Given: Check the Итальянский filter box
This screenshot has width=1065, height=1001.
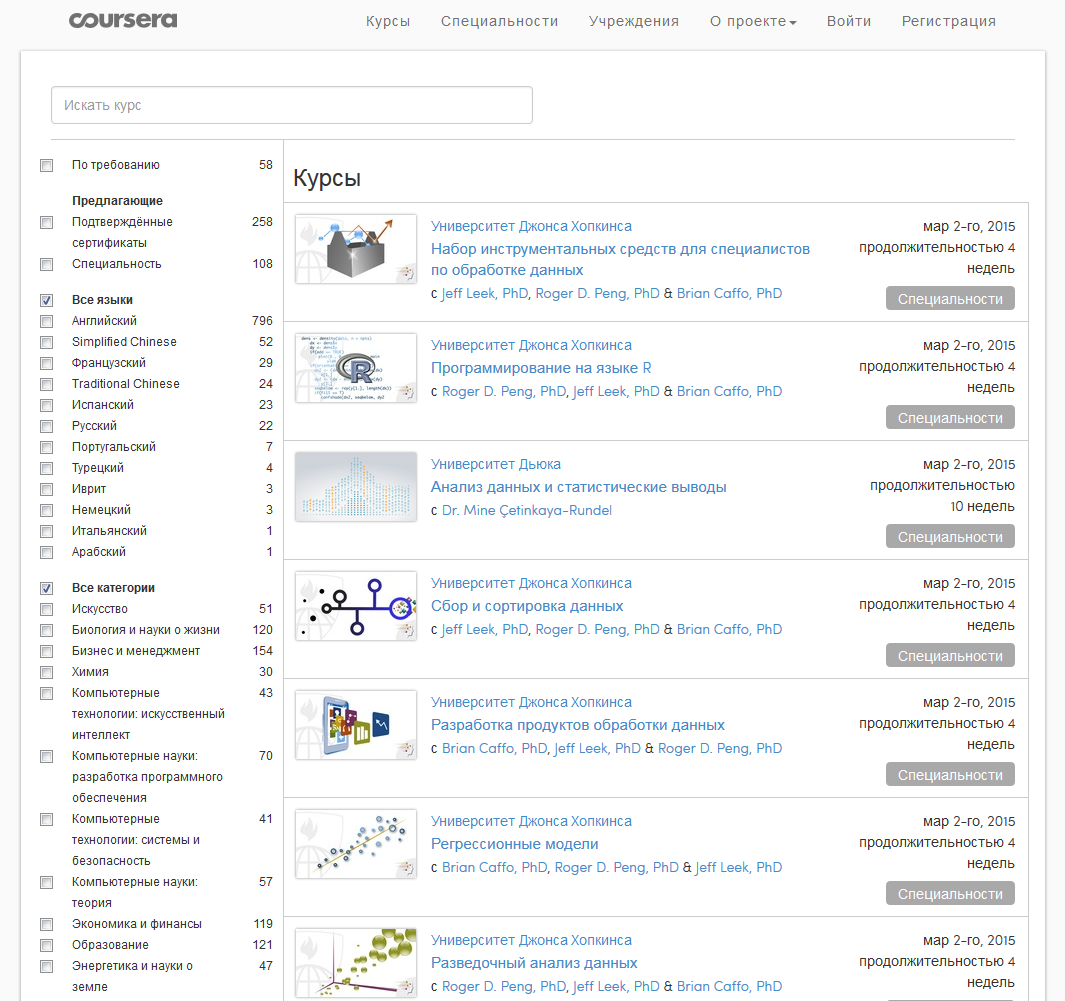Looking at the screenshot, I should click(47, 532).
